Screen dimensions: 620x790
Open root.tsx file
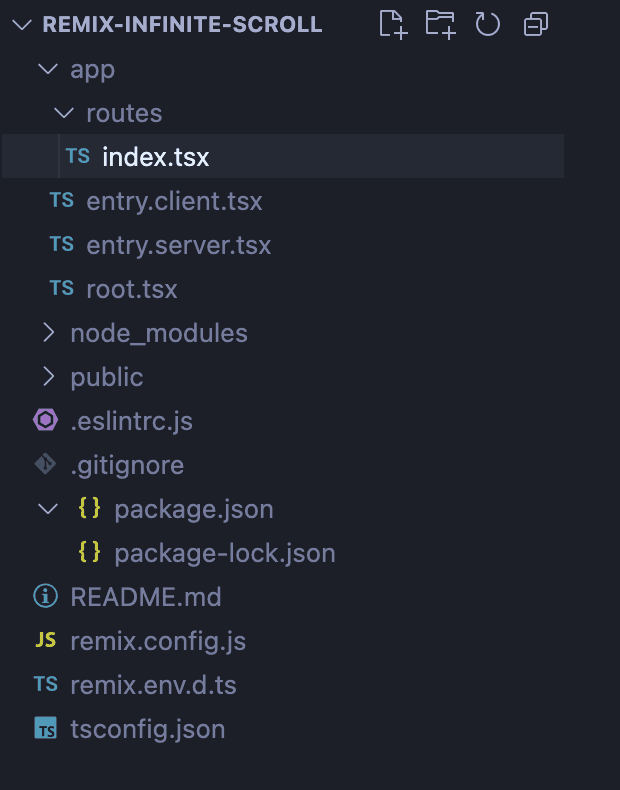click(131, 289)
